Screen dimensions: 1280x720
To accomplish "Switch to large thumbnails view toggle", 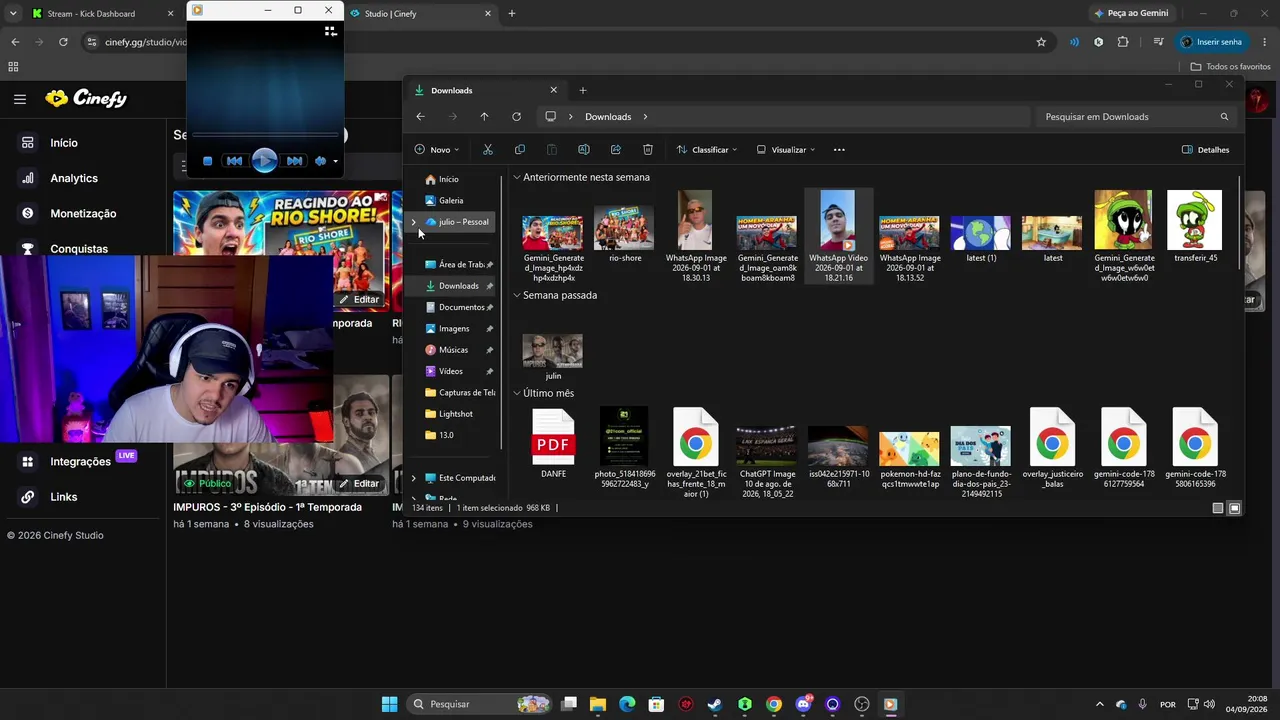I will pos(1234,508).
